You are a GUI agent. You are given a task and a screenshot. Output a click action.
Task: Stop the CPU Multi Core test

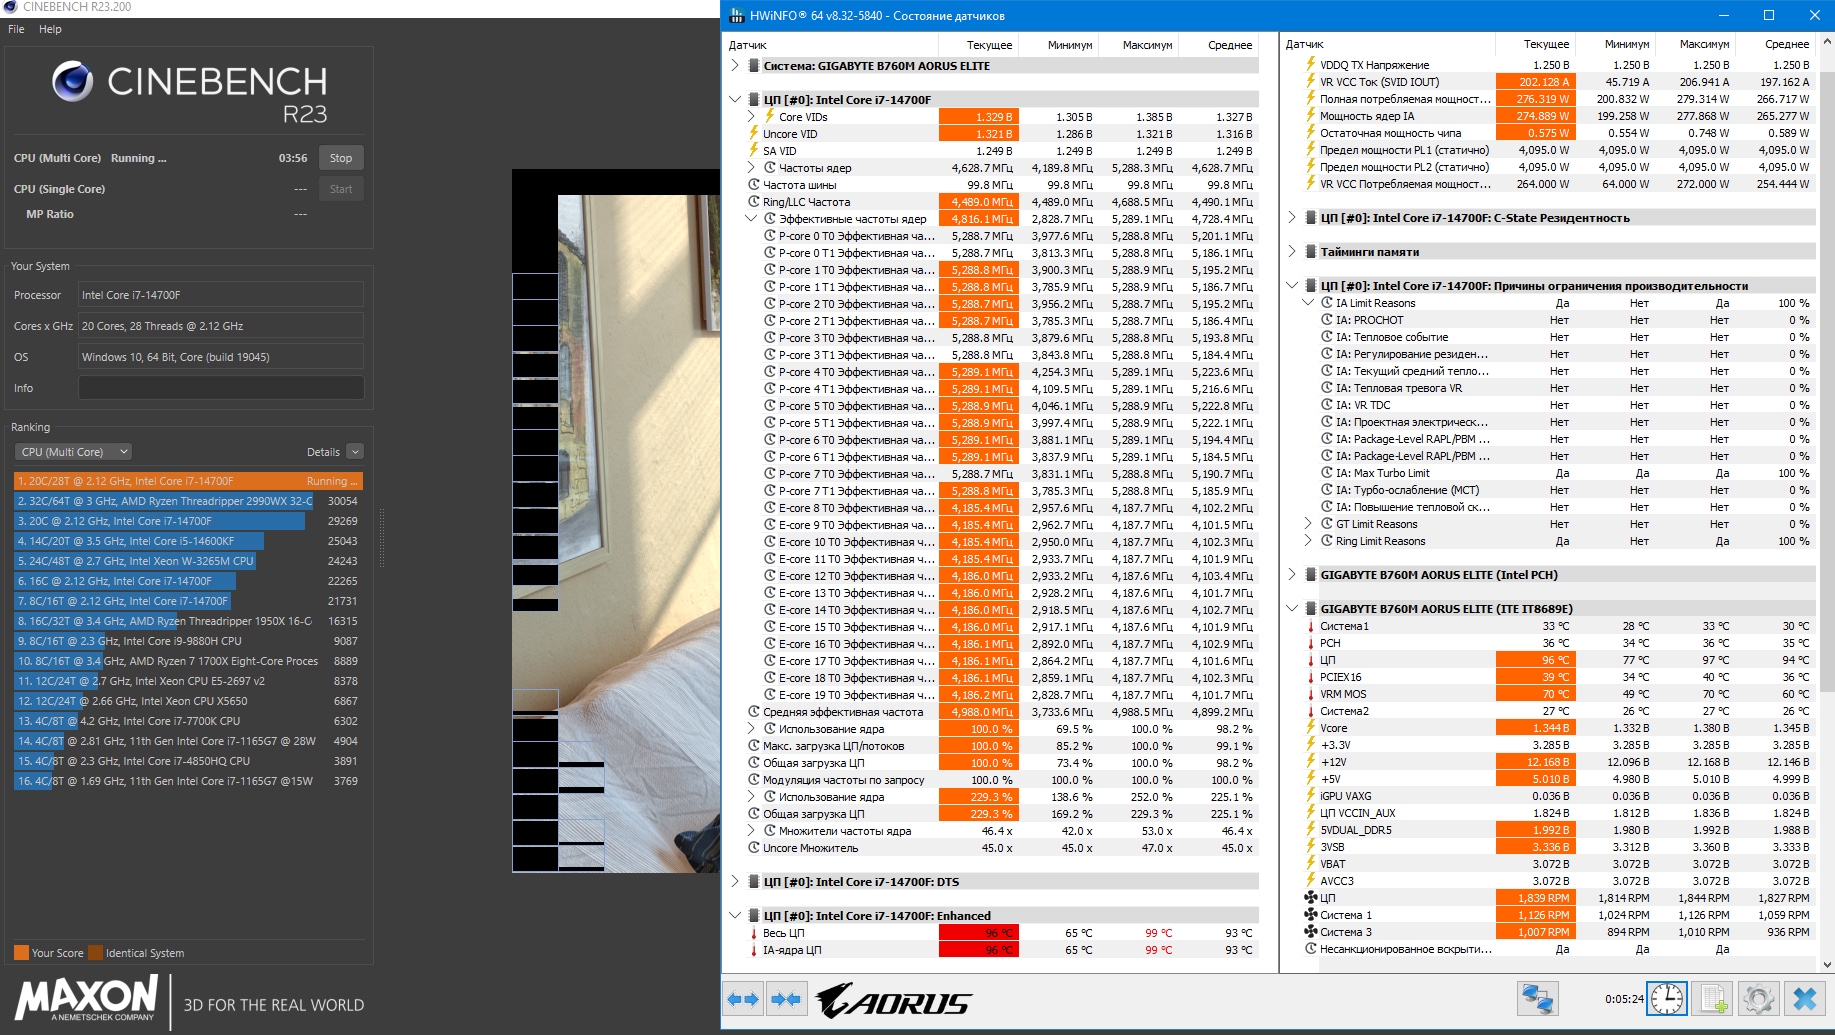pos(341,158)
